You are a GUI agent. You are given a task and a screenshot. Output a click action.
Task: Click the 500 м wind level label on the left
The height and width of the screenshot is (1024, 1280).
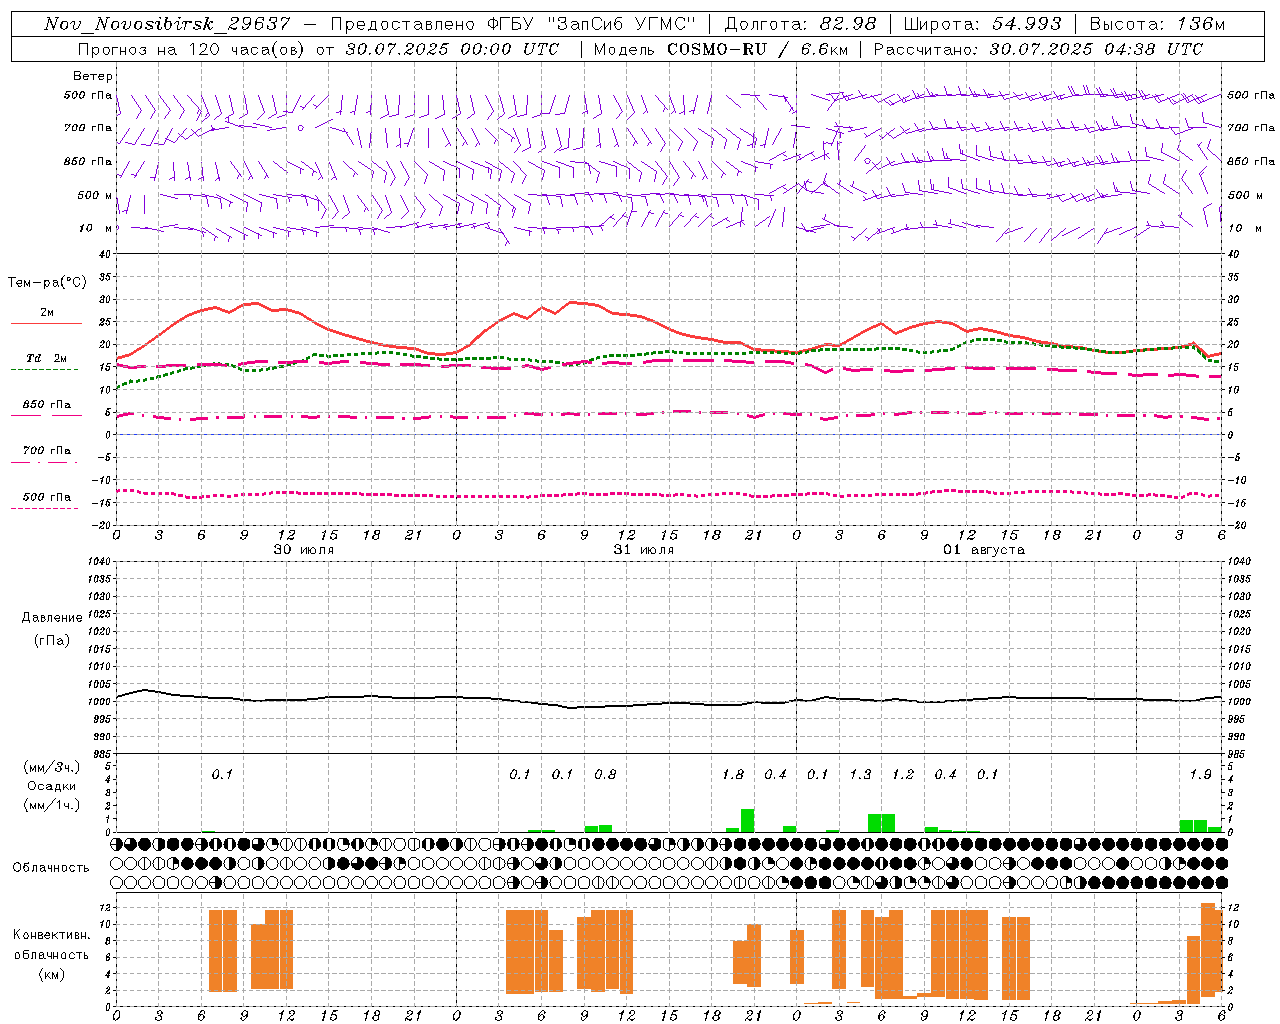point(95,195)
